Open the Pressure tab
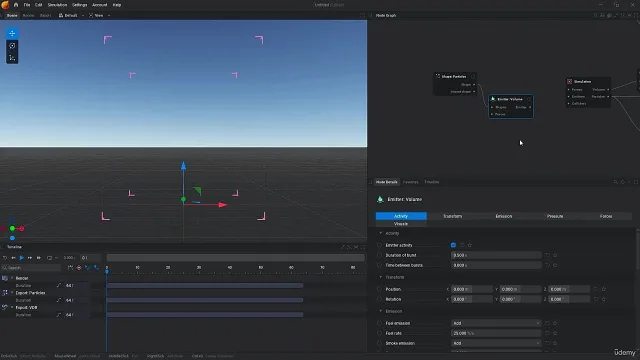Screen dimensions: 640x360 pos(555,216)
